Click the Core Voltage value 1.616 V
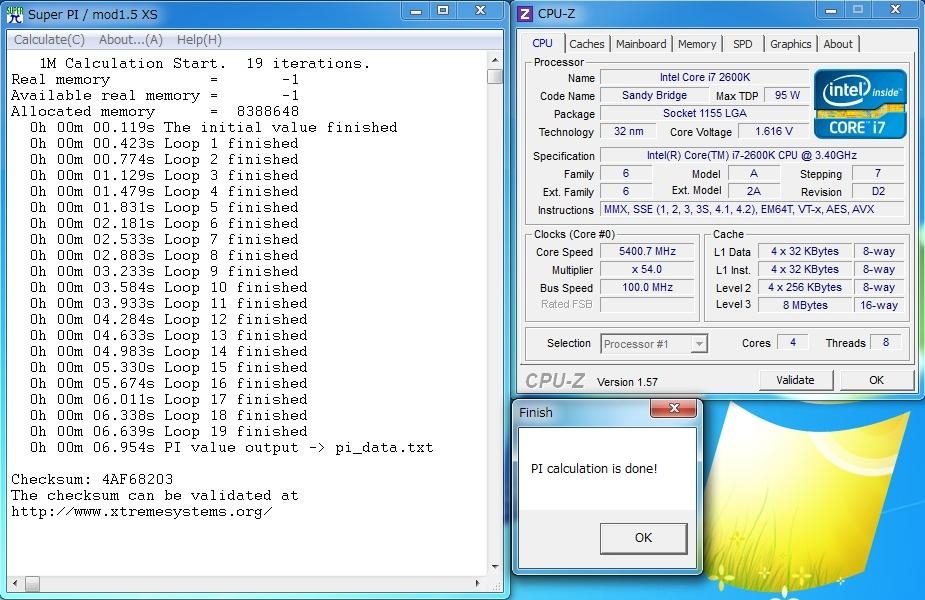This screenshot has height=600, width=925. point(773,131)
